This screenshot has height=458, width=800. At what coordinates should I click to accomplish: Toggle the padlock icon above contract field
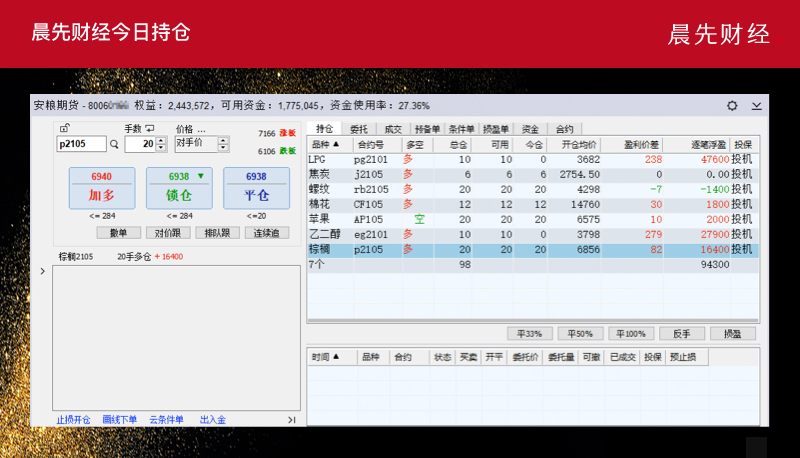(x=65, y=128)
